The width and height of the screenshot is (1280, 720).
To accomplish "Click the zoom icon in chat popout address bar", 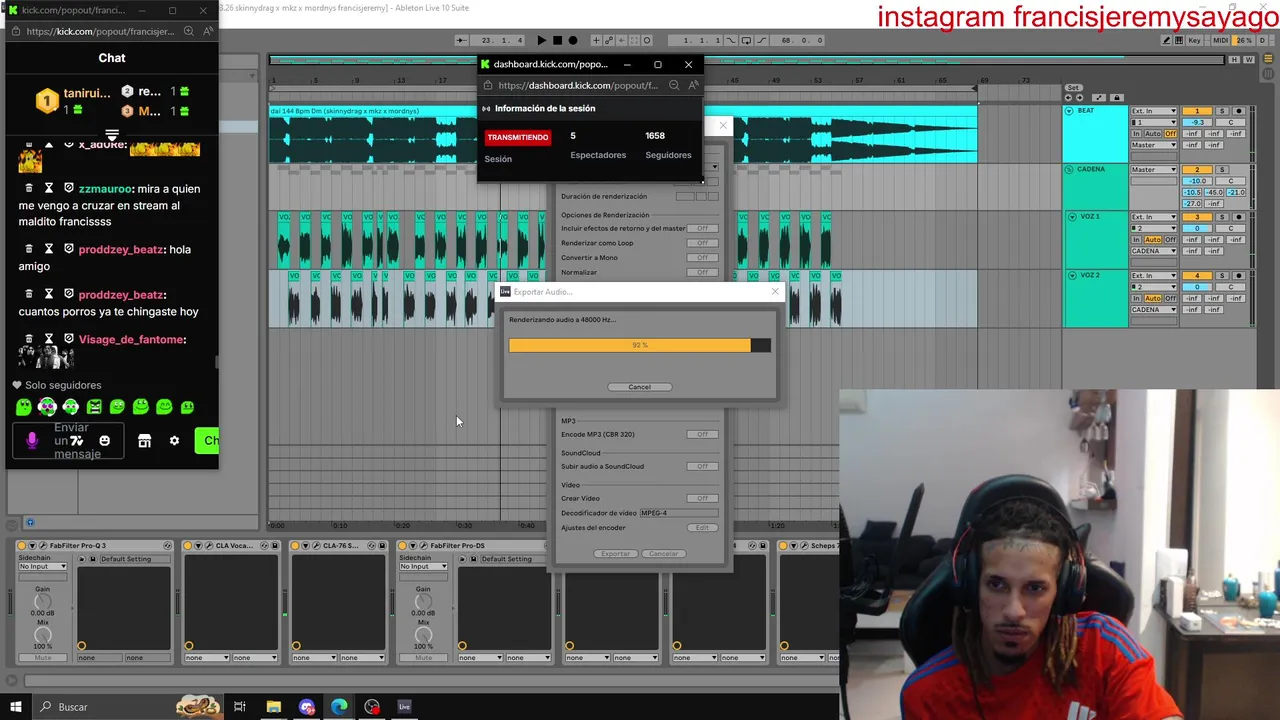I will click(x=188, y=31).
